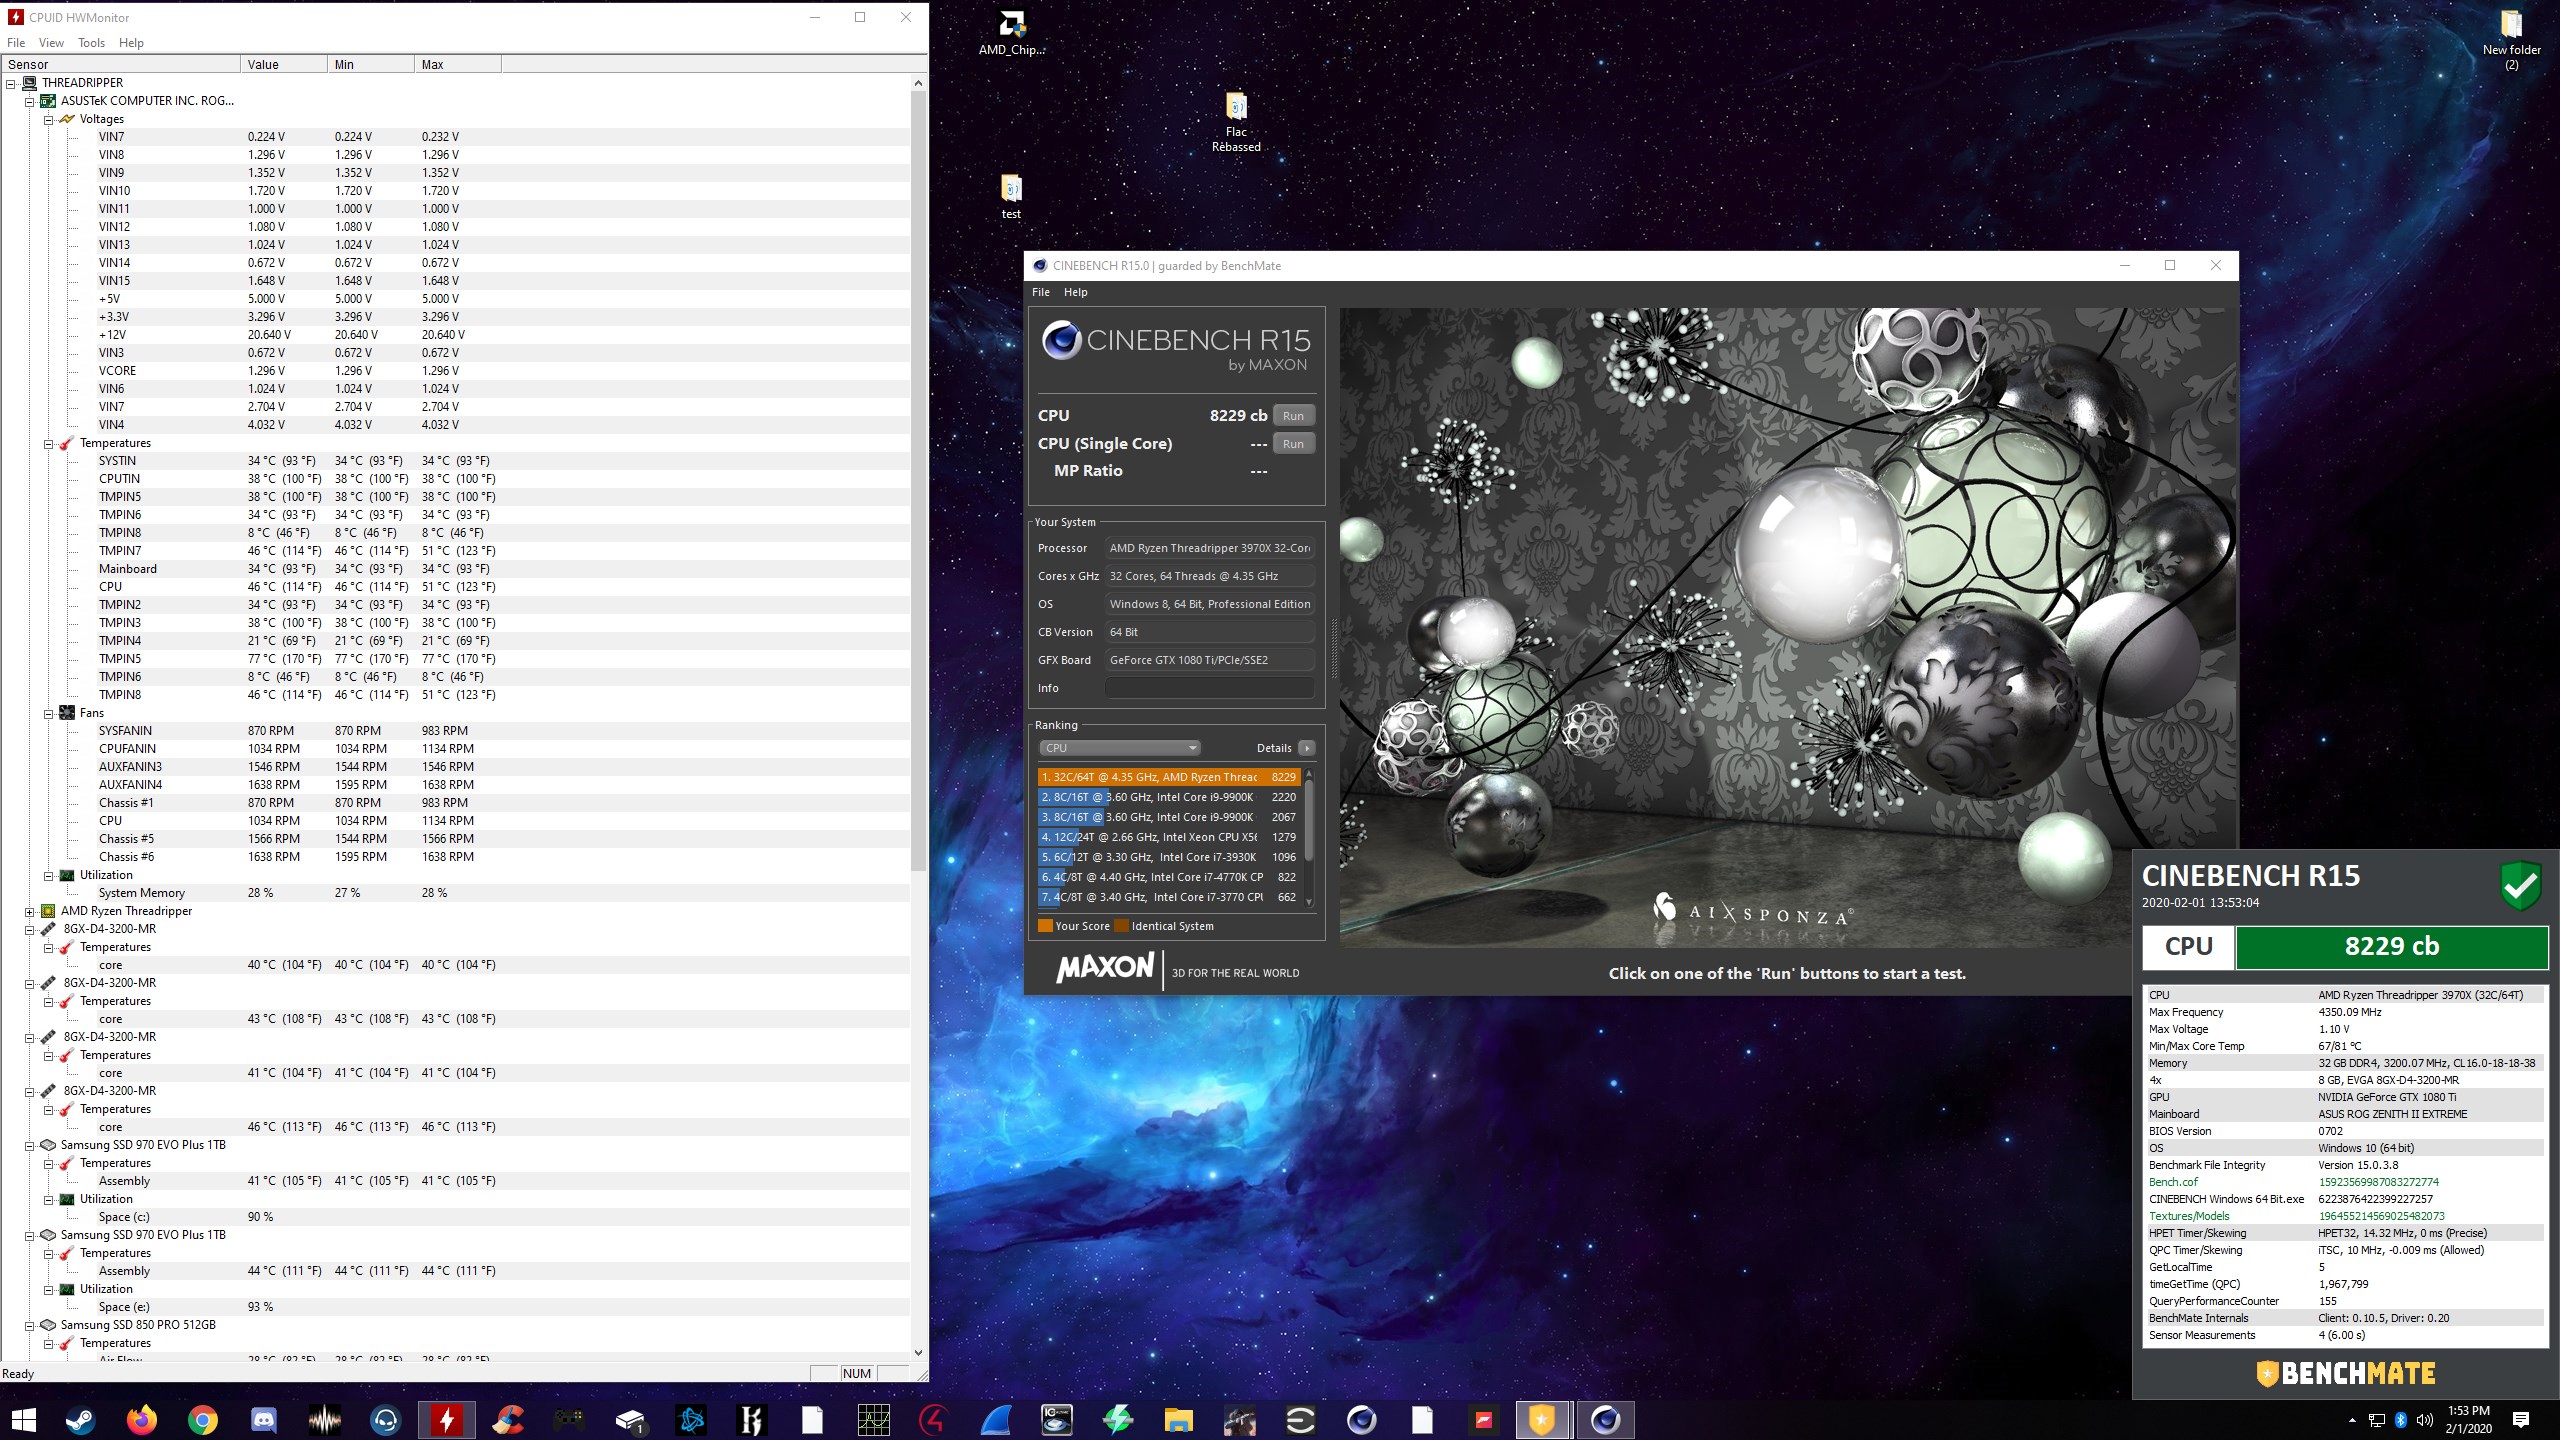
Task: Select the BenchMate shield taskbar icon
Action: pos(1542,1420)
